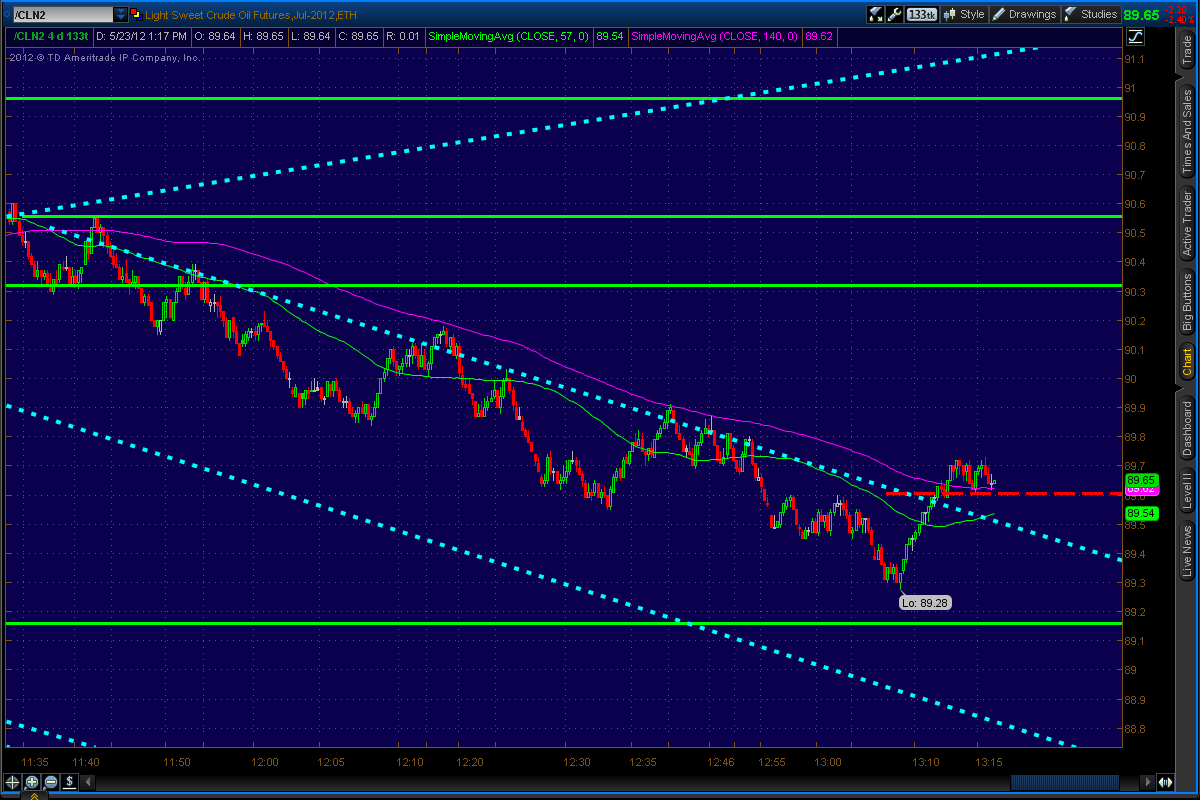This screenshot has height=800, width=1200.
Task: Click the chart sharing flask icon
Action: [875, 14]
